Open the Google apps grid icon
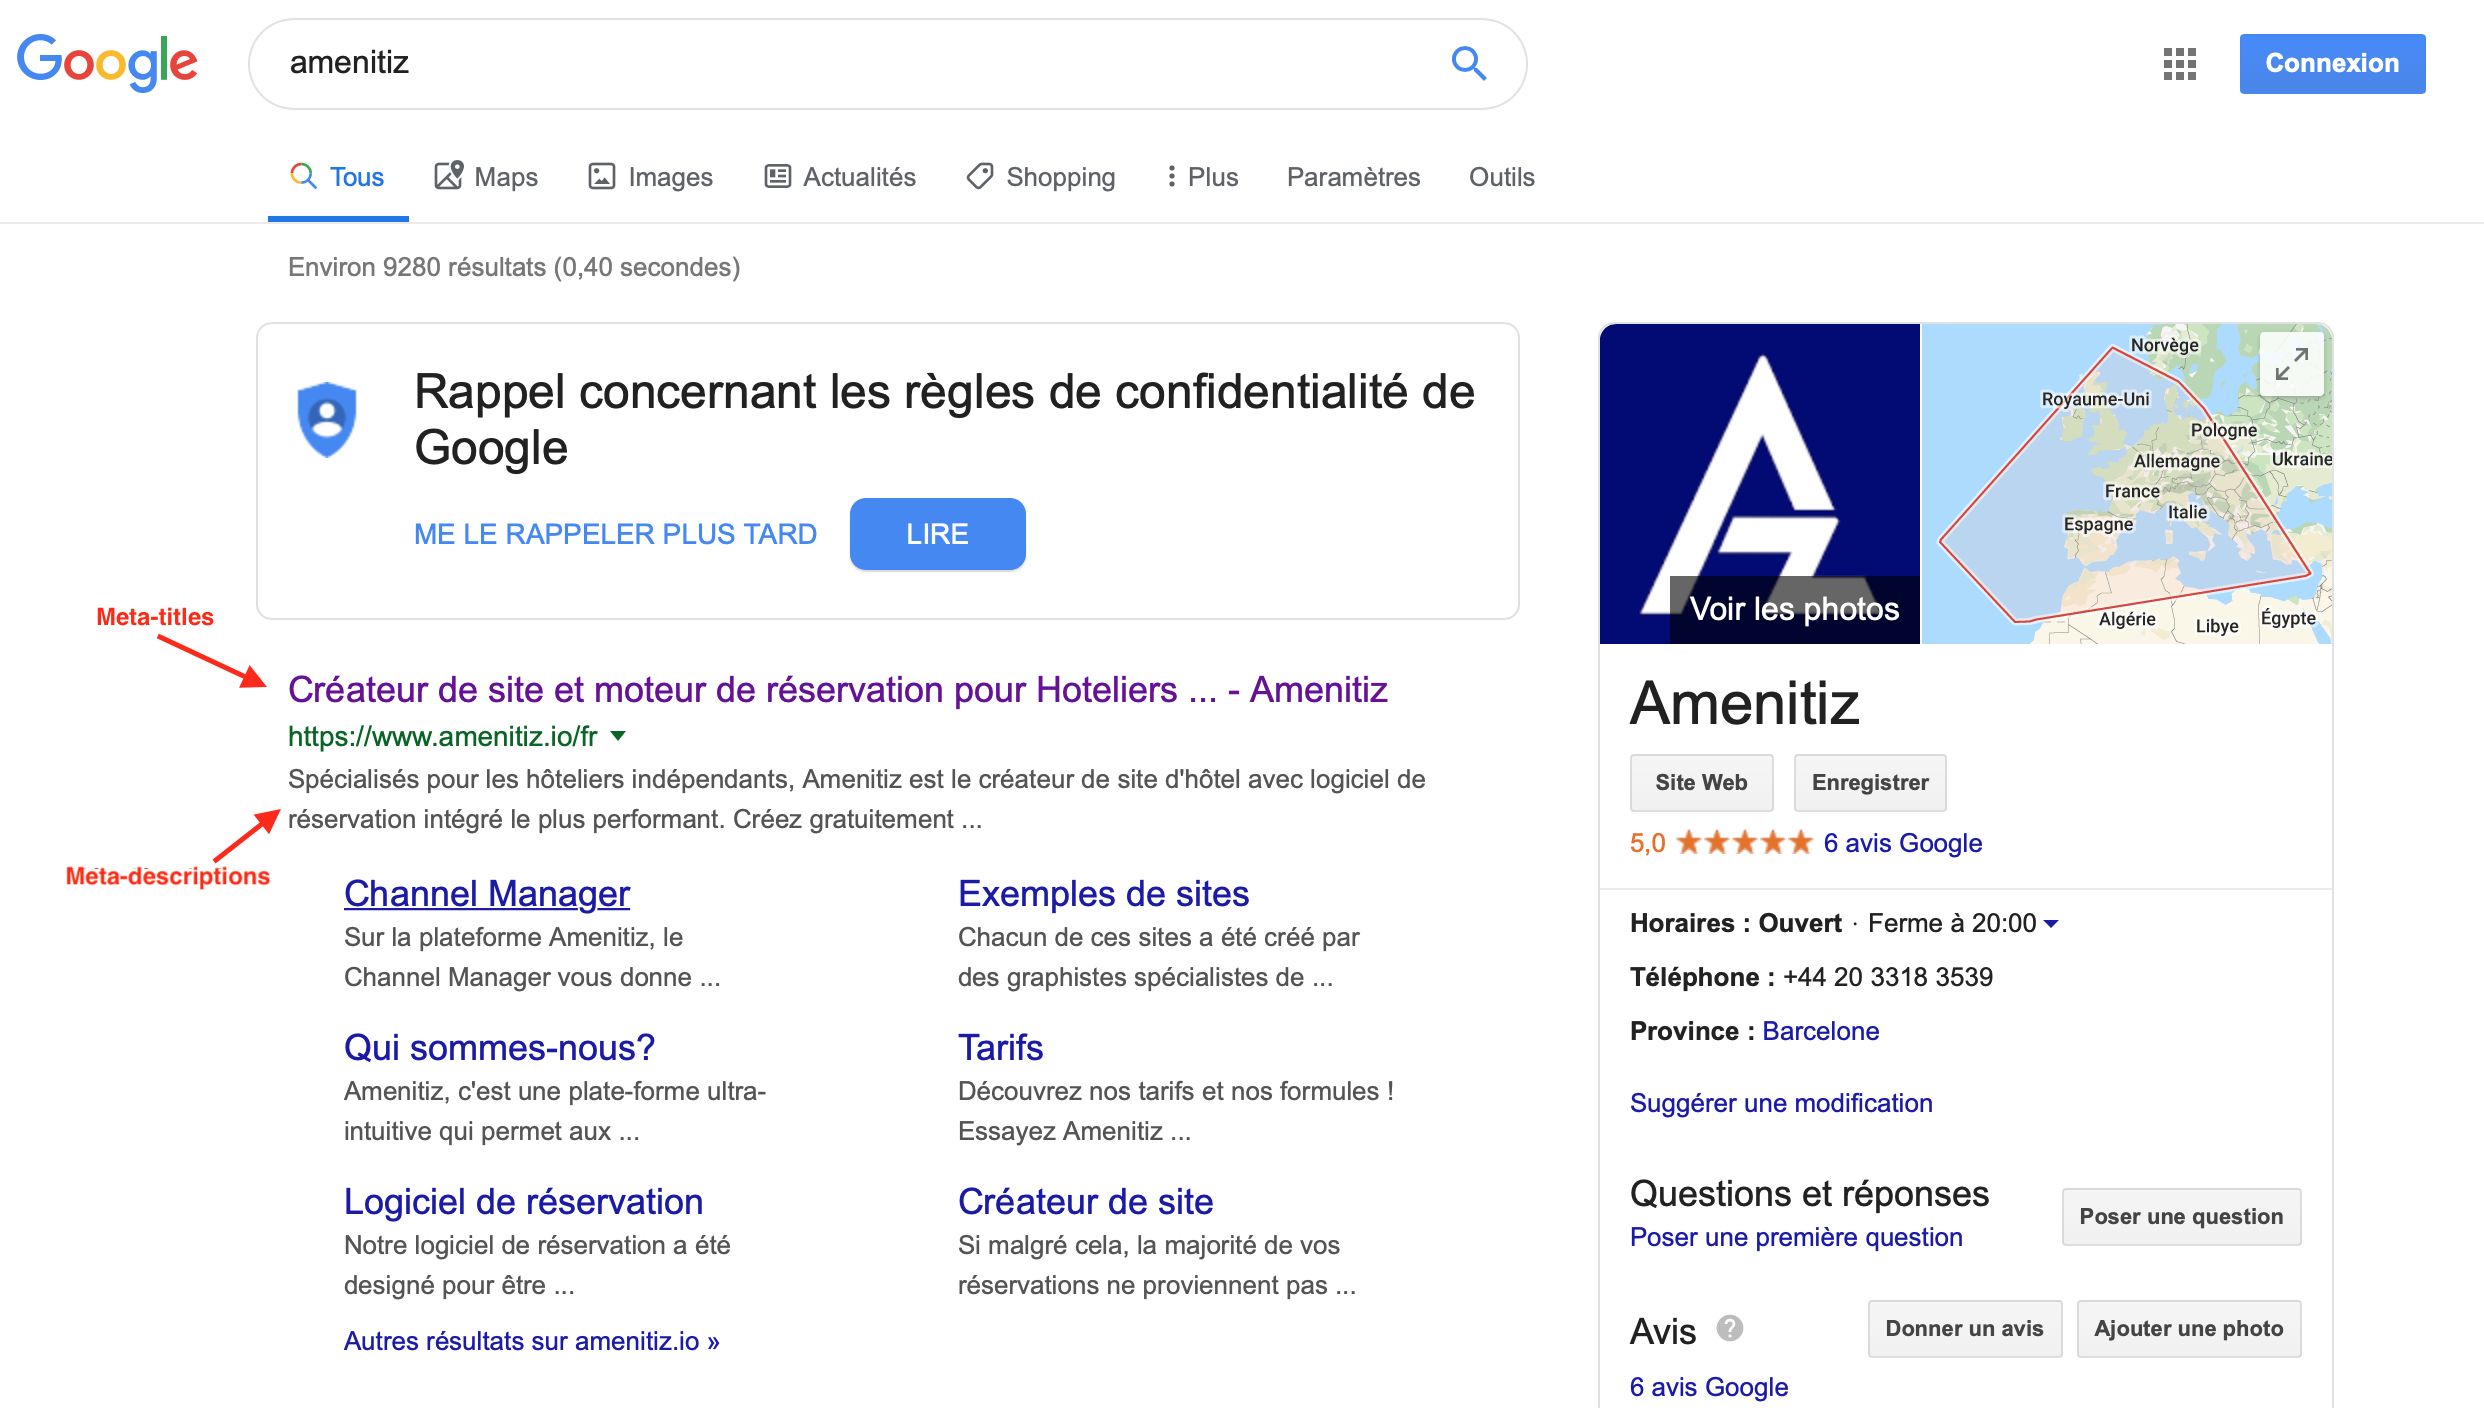Image resolution: width=2484 pixels, height=1408 pixels. (2179, 64)
